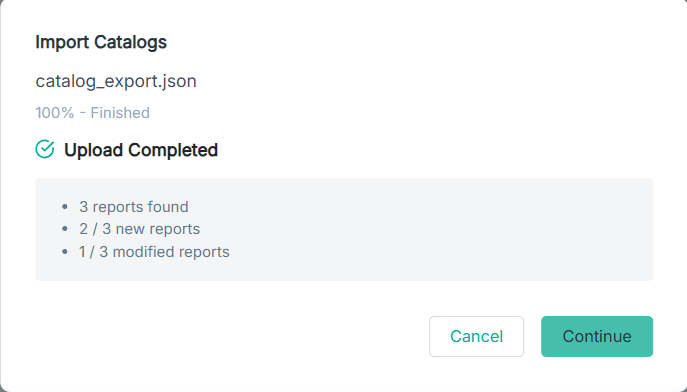Image resolution: width=687 pixels, height=392 pixels.
Task: Click the word Catalogs in the dialog title
Action: pyautogui.click(x=130, y=42)
